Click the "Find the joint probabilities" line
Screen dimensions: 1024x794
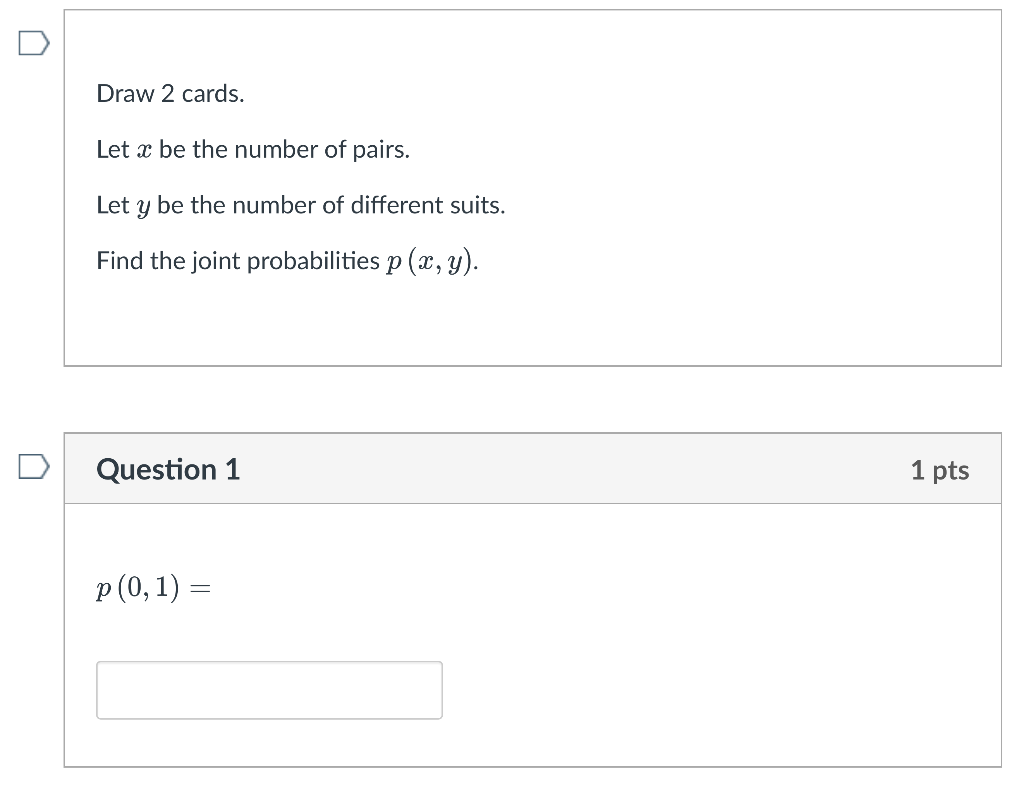click(x=287, y=261)
